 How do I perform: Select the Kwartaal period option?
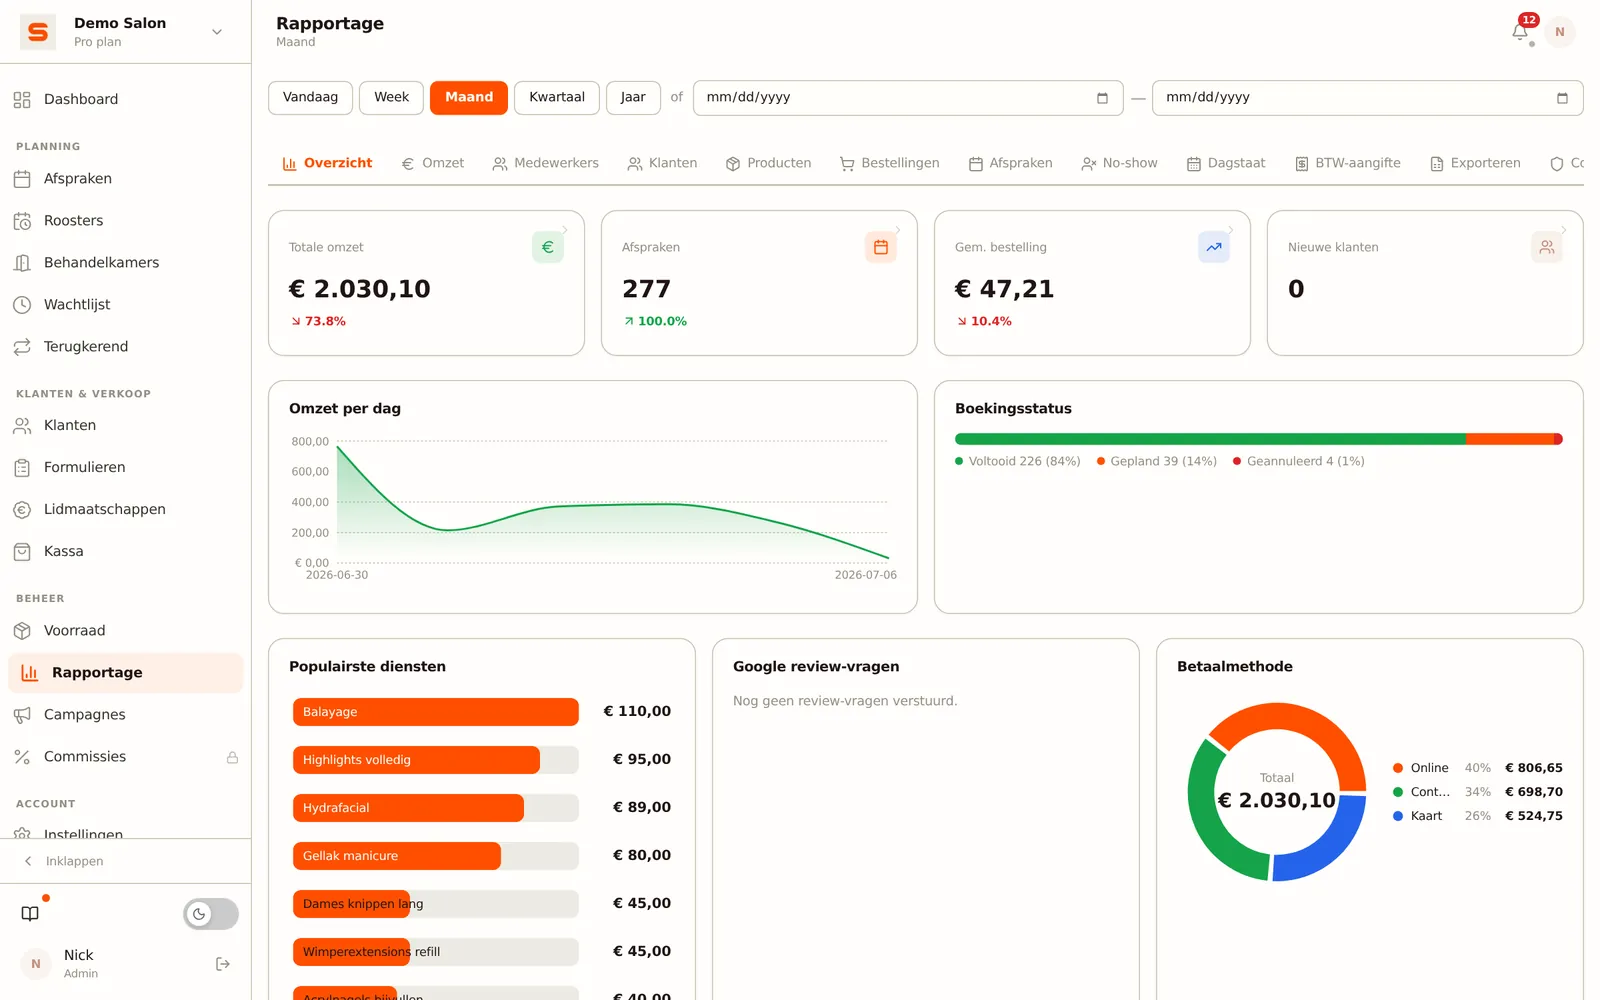(x=557, y=98)
